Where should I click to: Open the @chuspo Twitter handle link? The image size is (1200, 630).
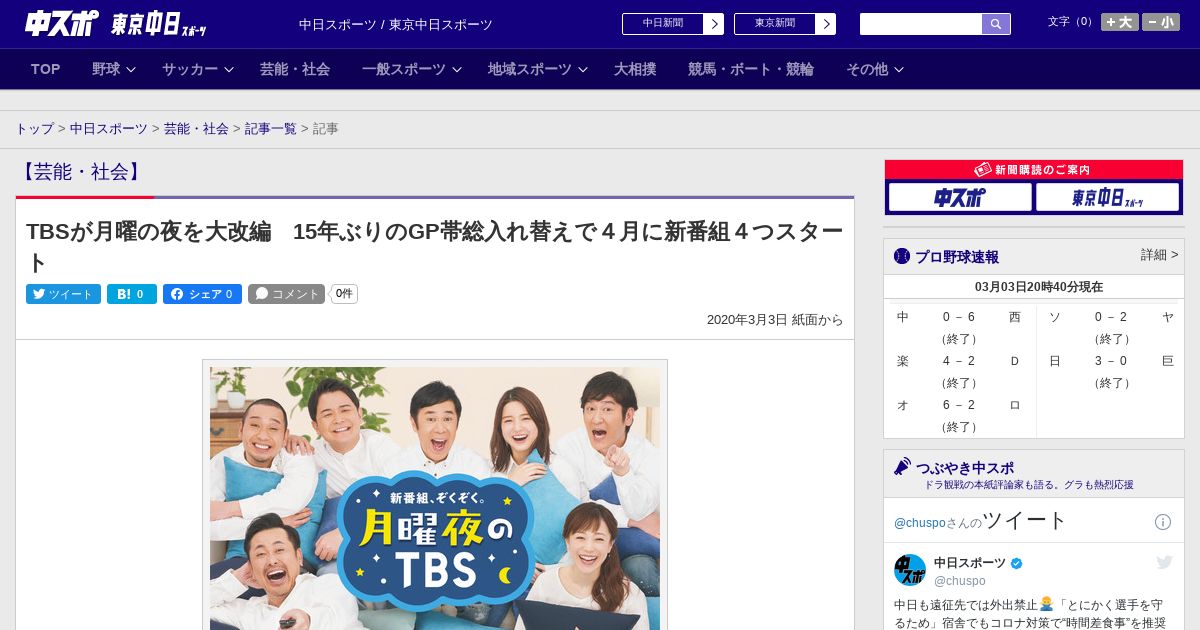(919, 523)
